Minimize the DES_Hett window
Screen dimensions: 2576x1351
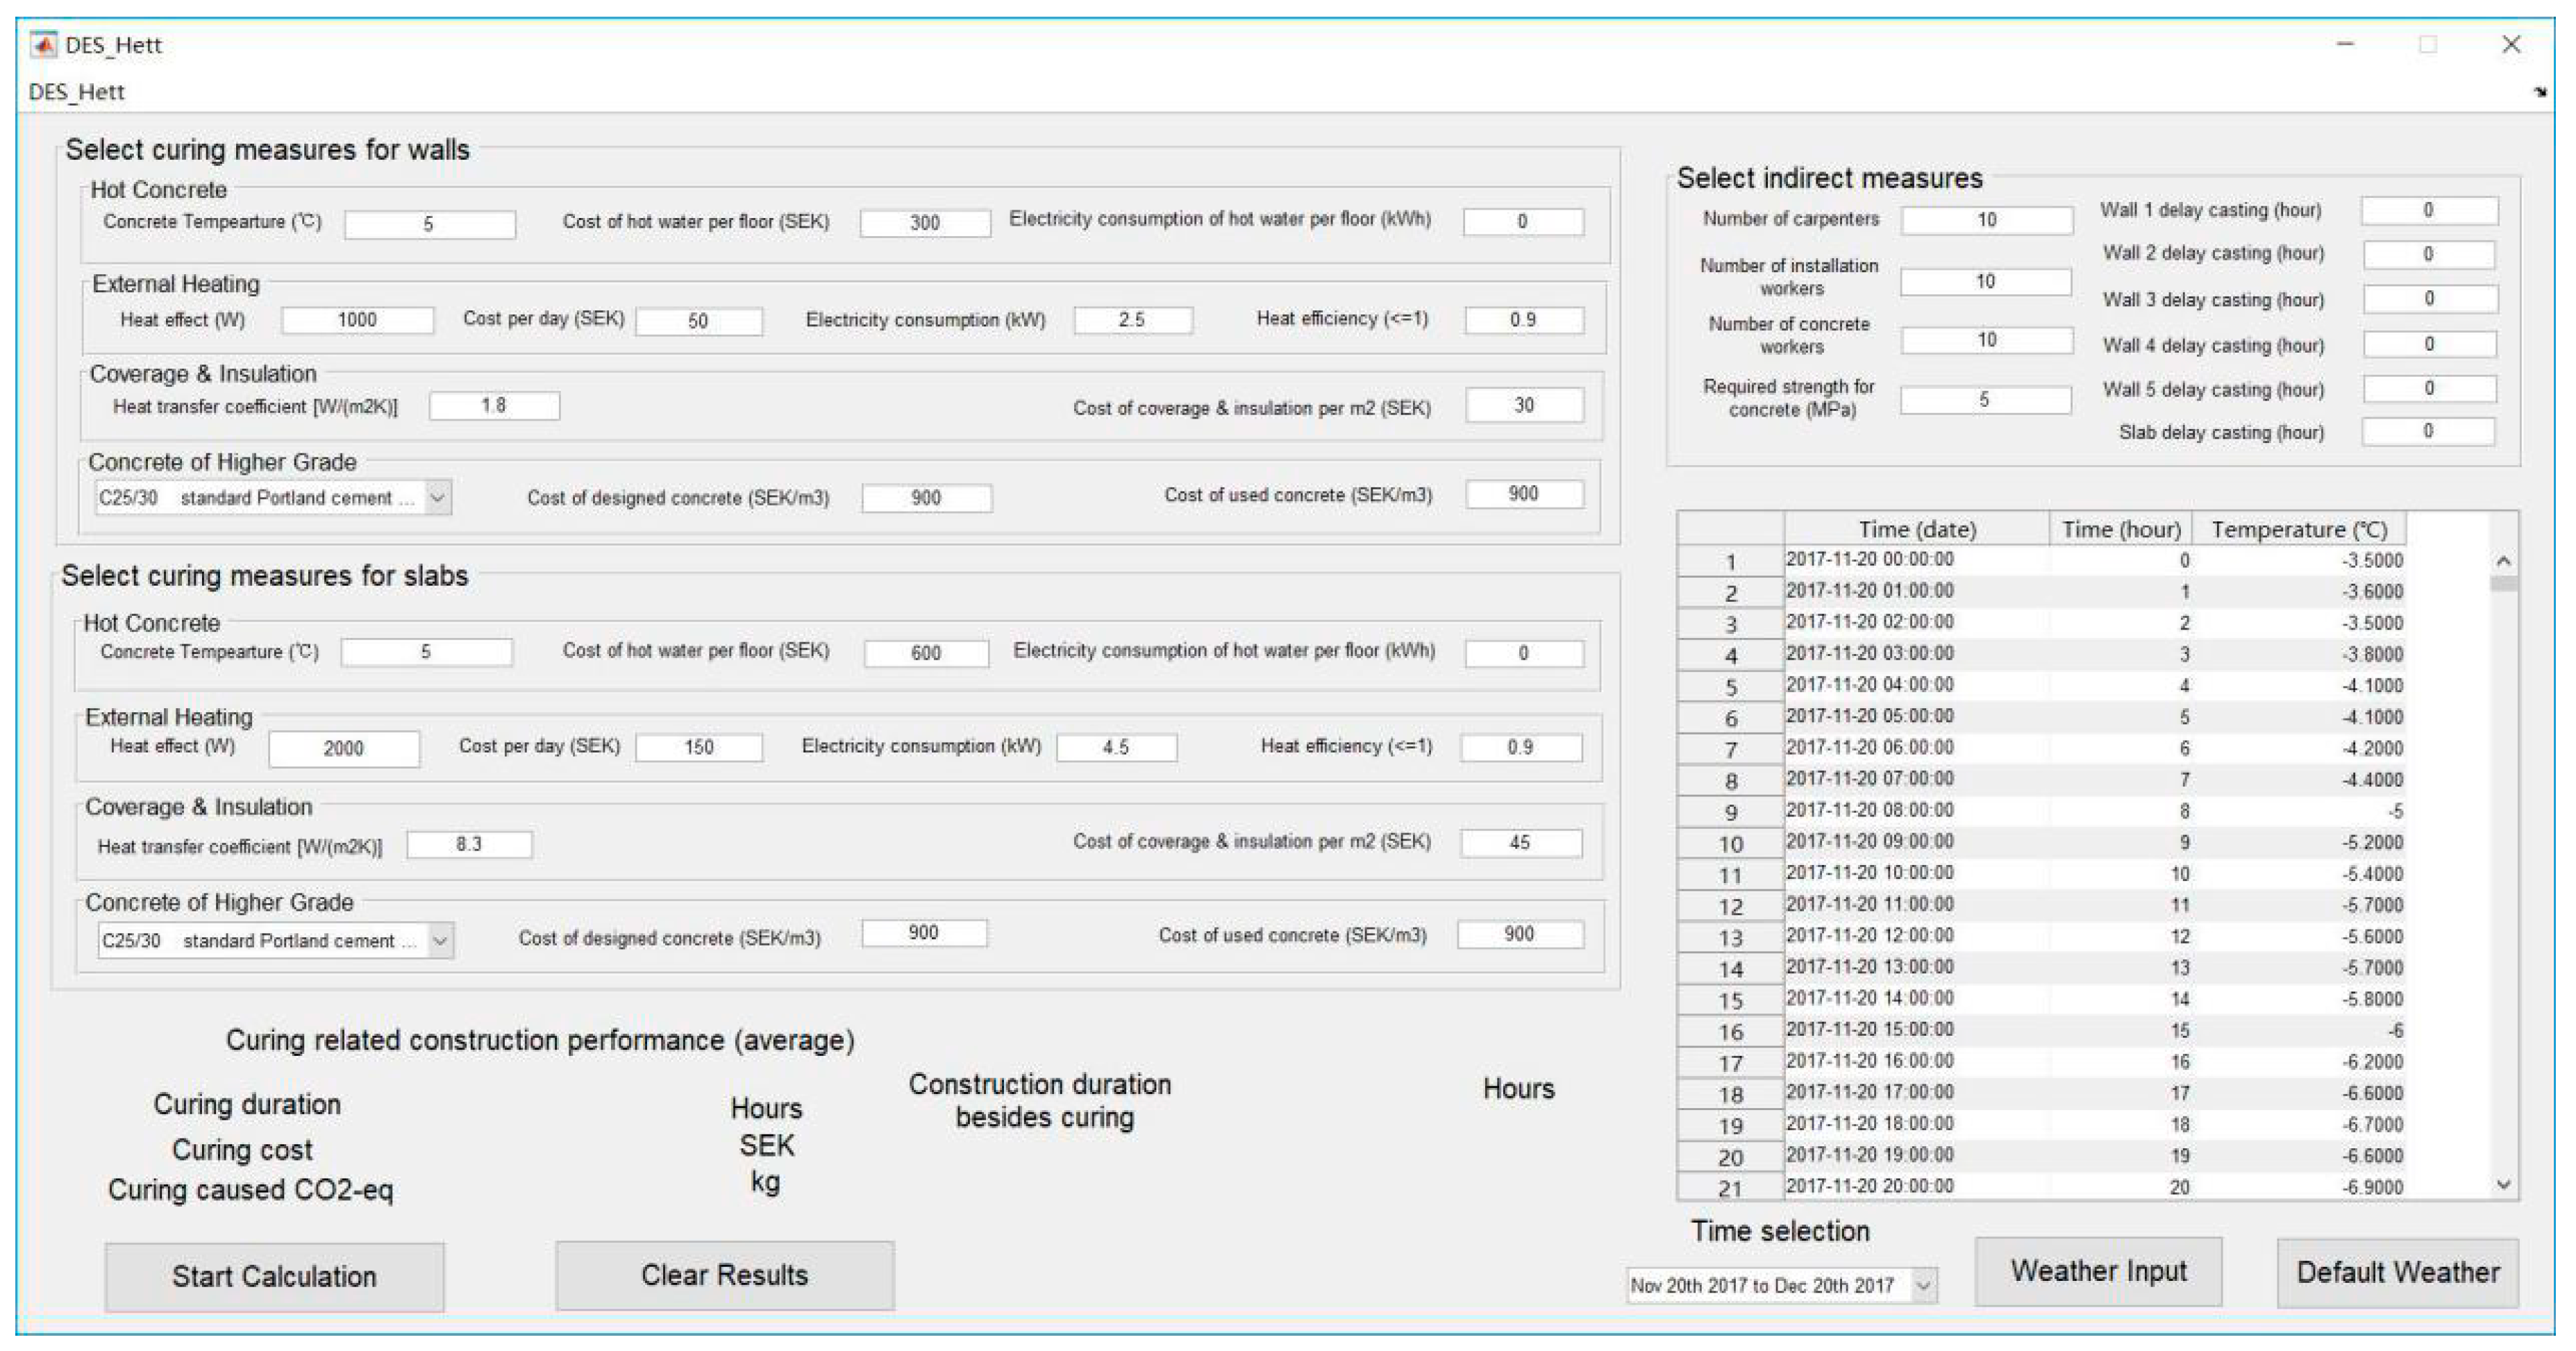click(2346, 45)
